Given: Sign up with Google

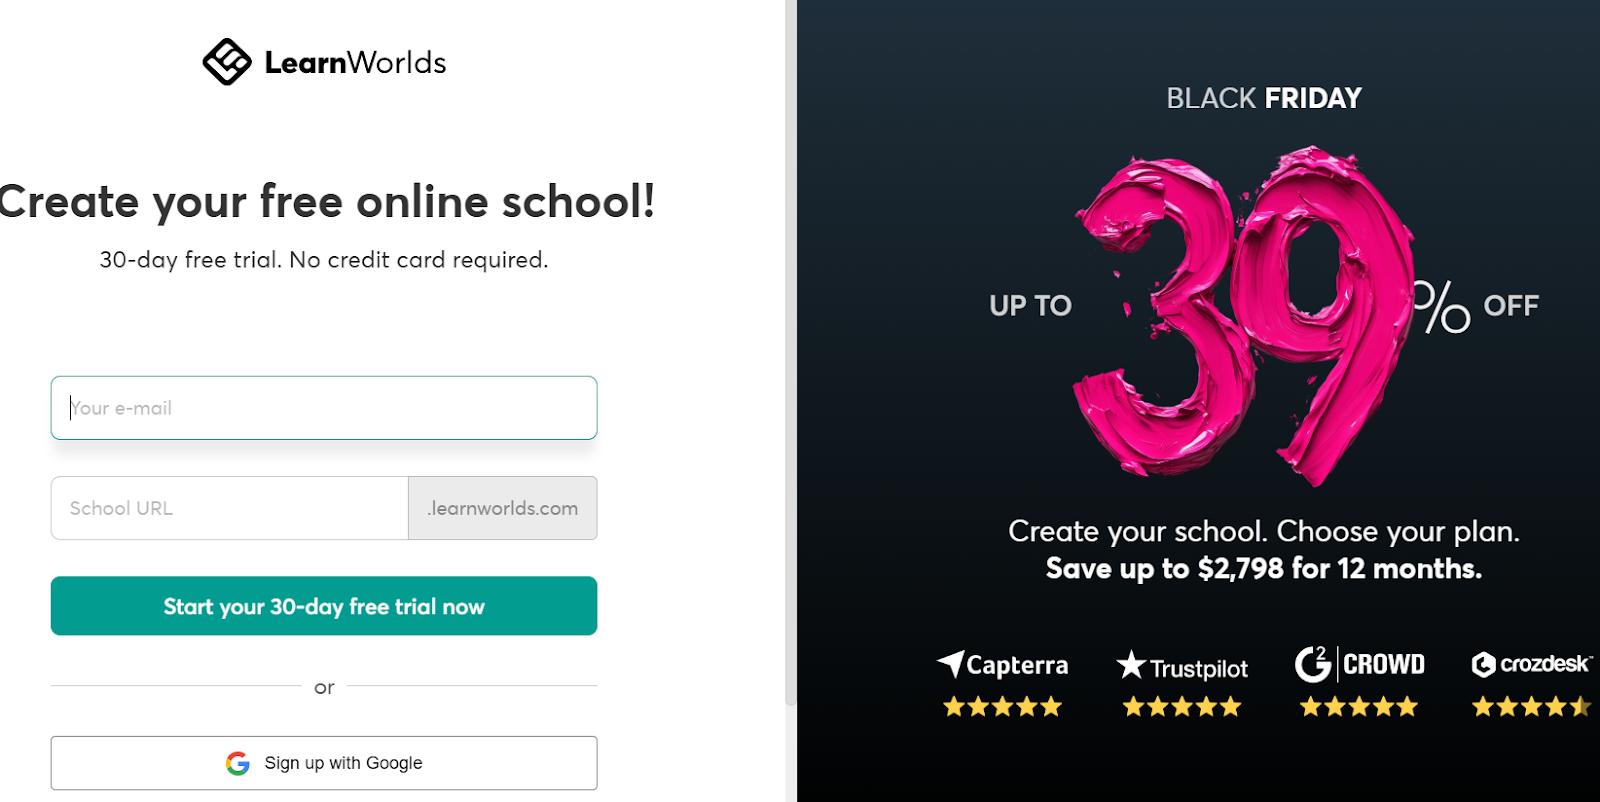Looking at the screenshot, I should 324,763.
